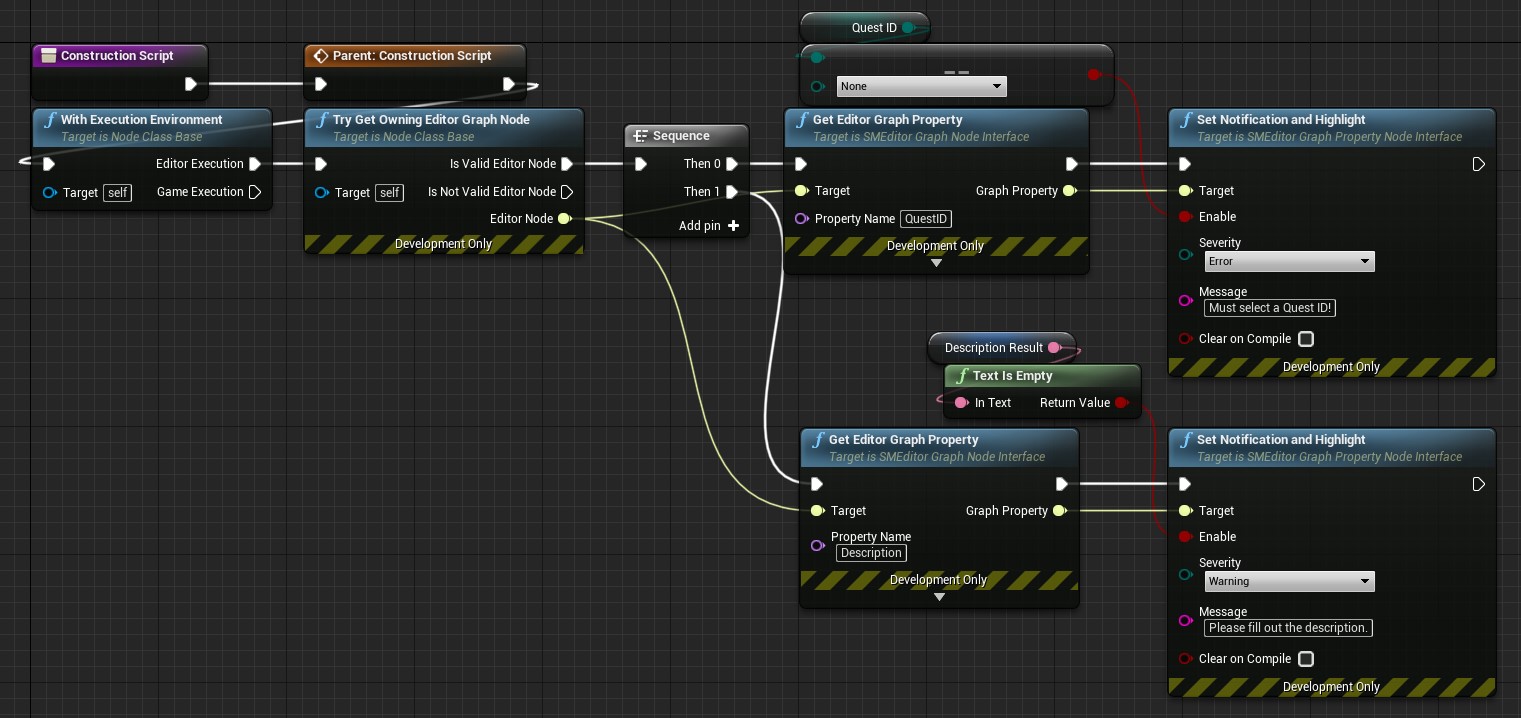
Task: Open the Severity dropdown set to Warning
Action: [x=1289, y=582]
